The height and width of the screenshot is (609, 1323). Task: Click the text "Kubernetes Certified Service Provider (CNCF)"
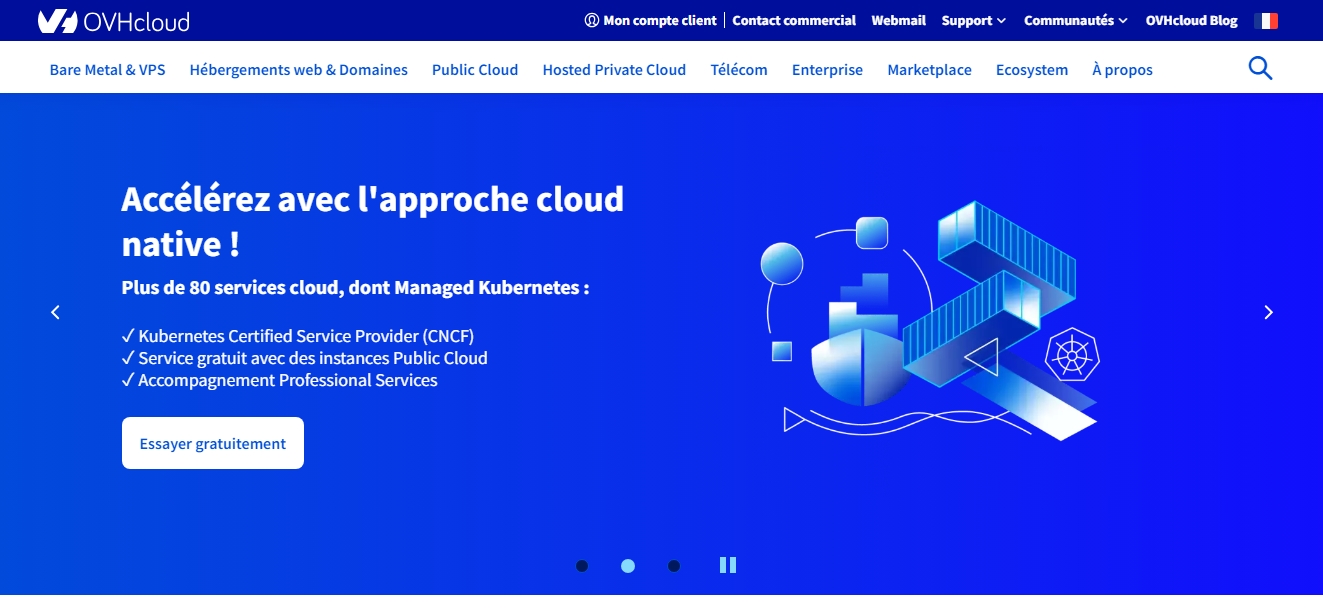[306, 336]
